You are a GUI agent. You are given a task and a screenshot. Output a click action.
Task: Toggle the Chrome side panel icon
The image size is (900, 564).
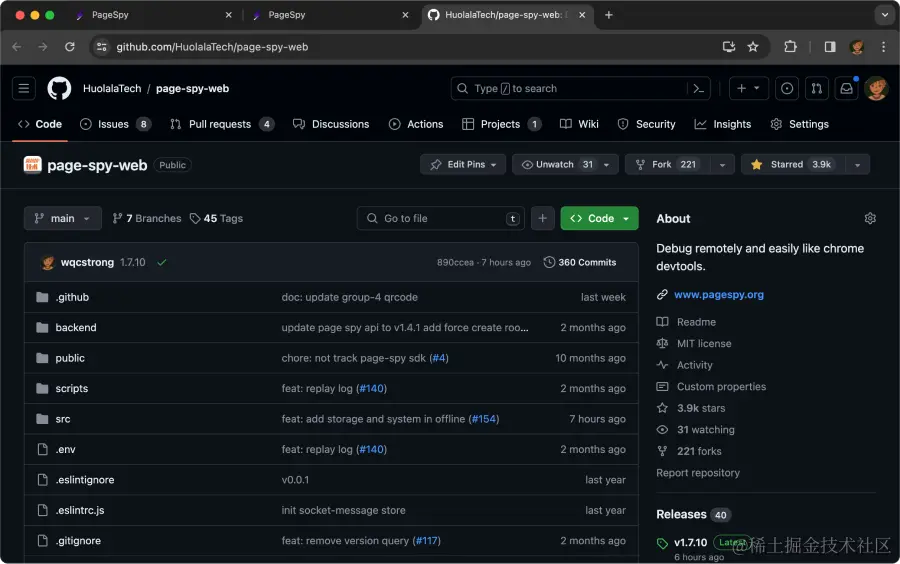[x=830, y=46]
